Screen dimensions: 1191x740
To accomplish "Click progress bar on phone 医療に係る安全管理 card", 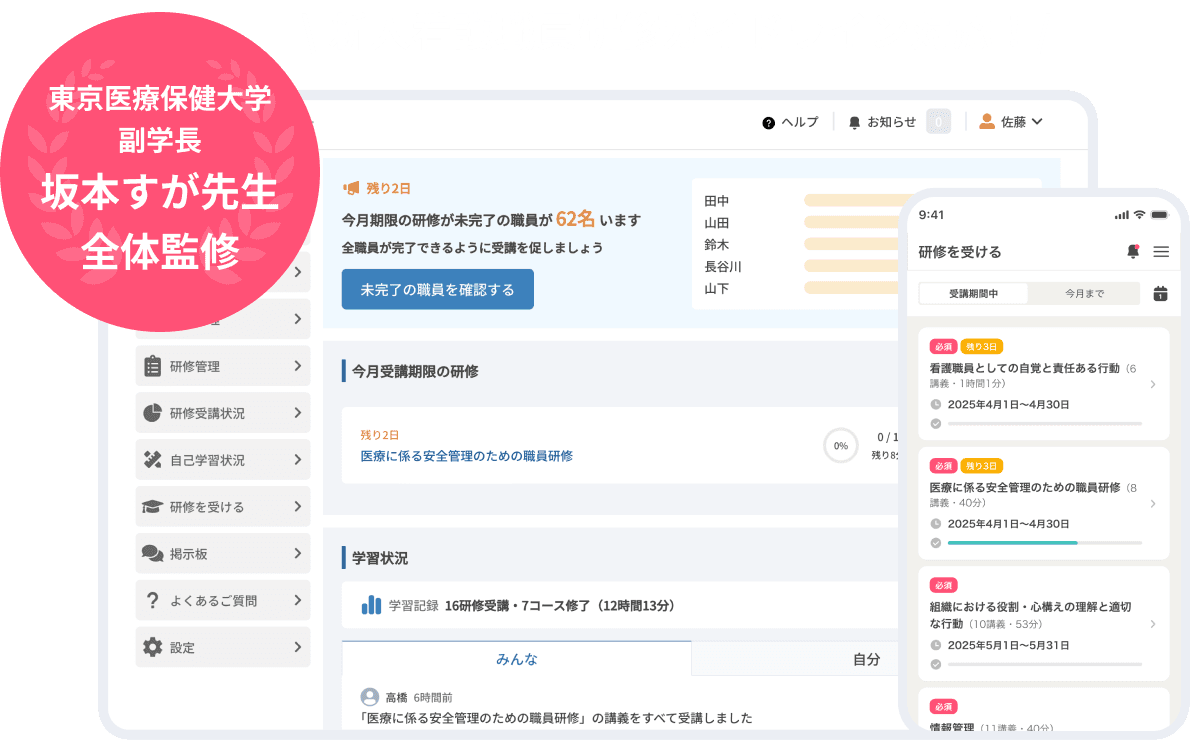I will 1044,542.
